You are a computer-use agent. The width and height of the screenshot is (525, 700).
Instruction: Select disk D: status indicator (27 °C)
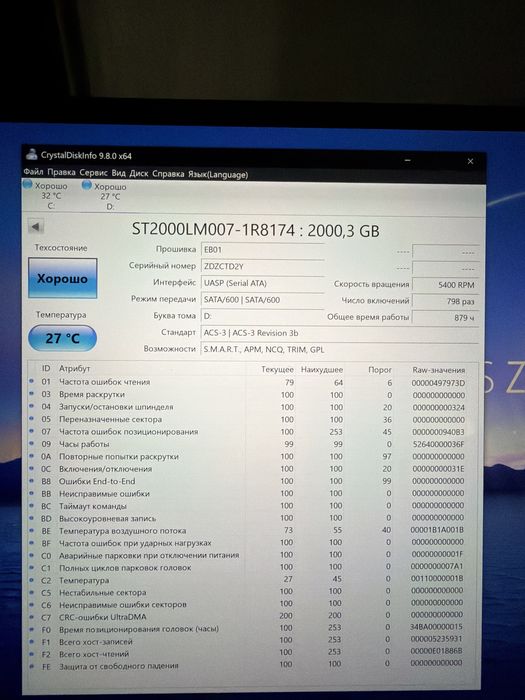105,196
